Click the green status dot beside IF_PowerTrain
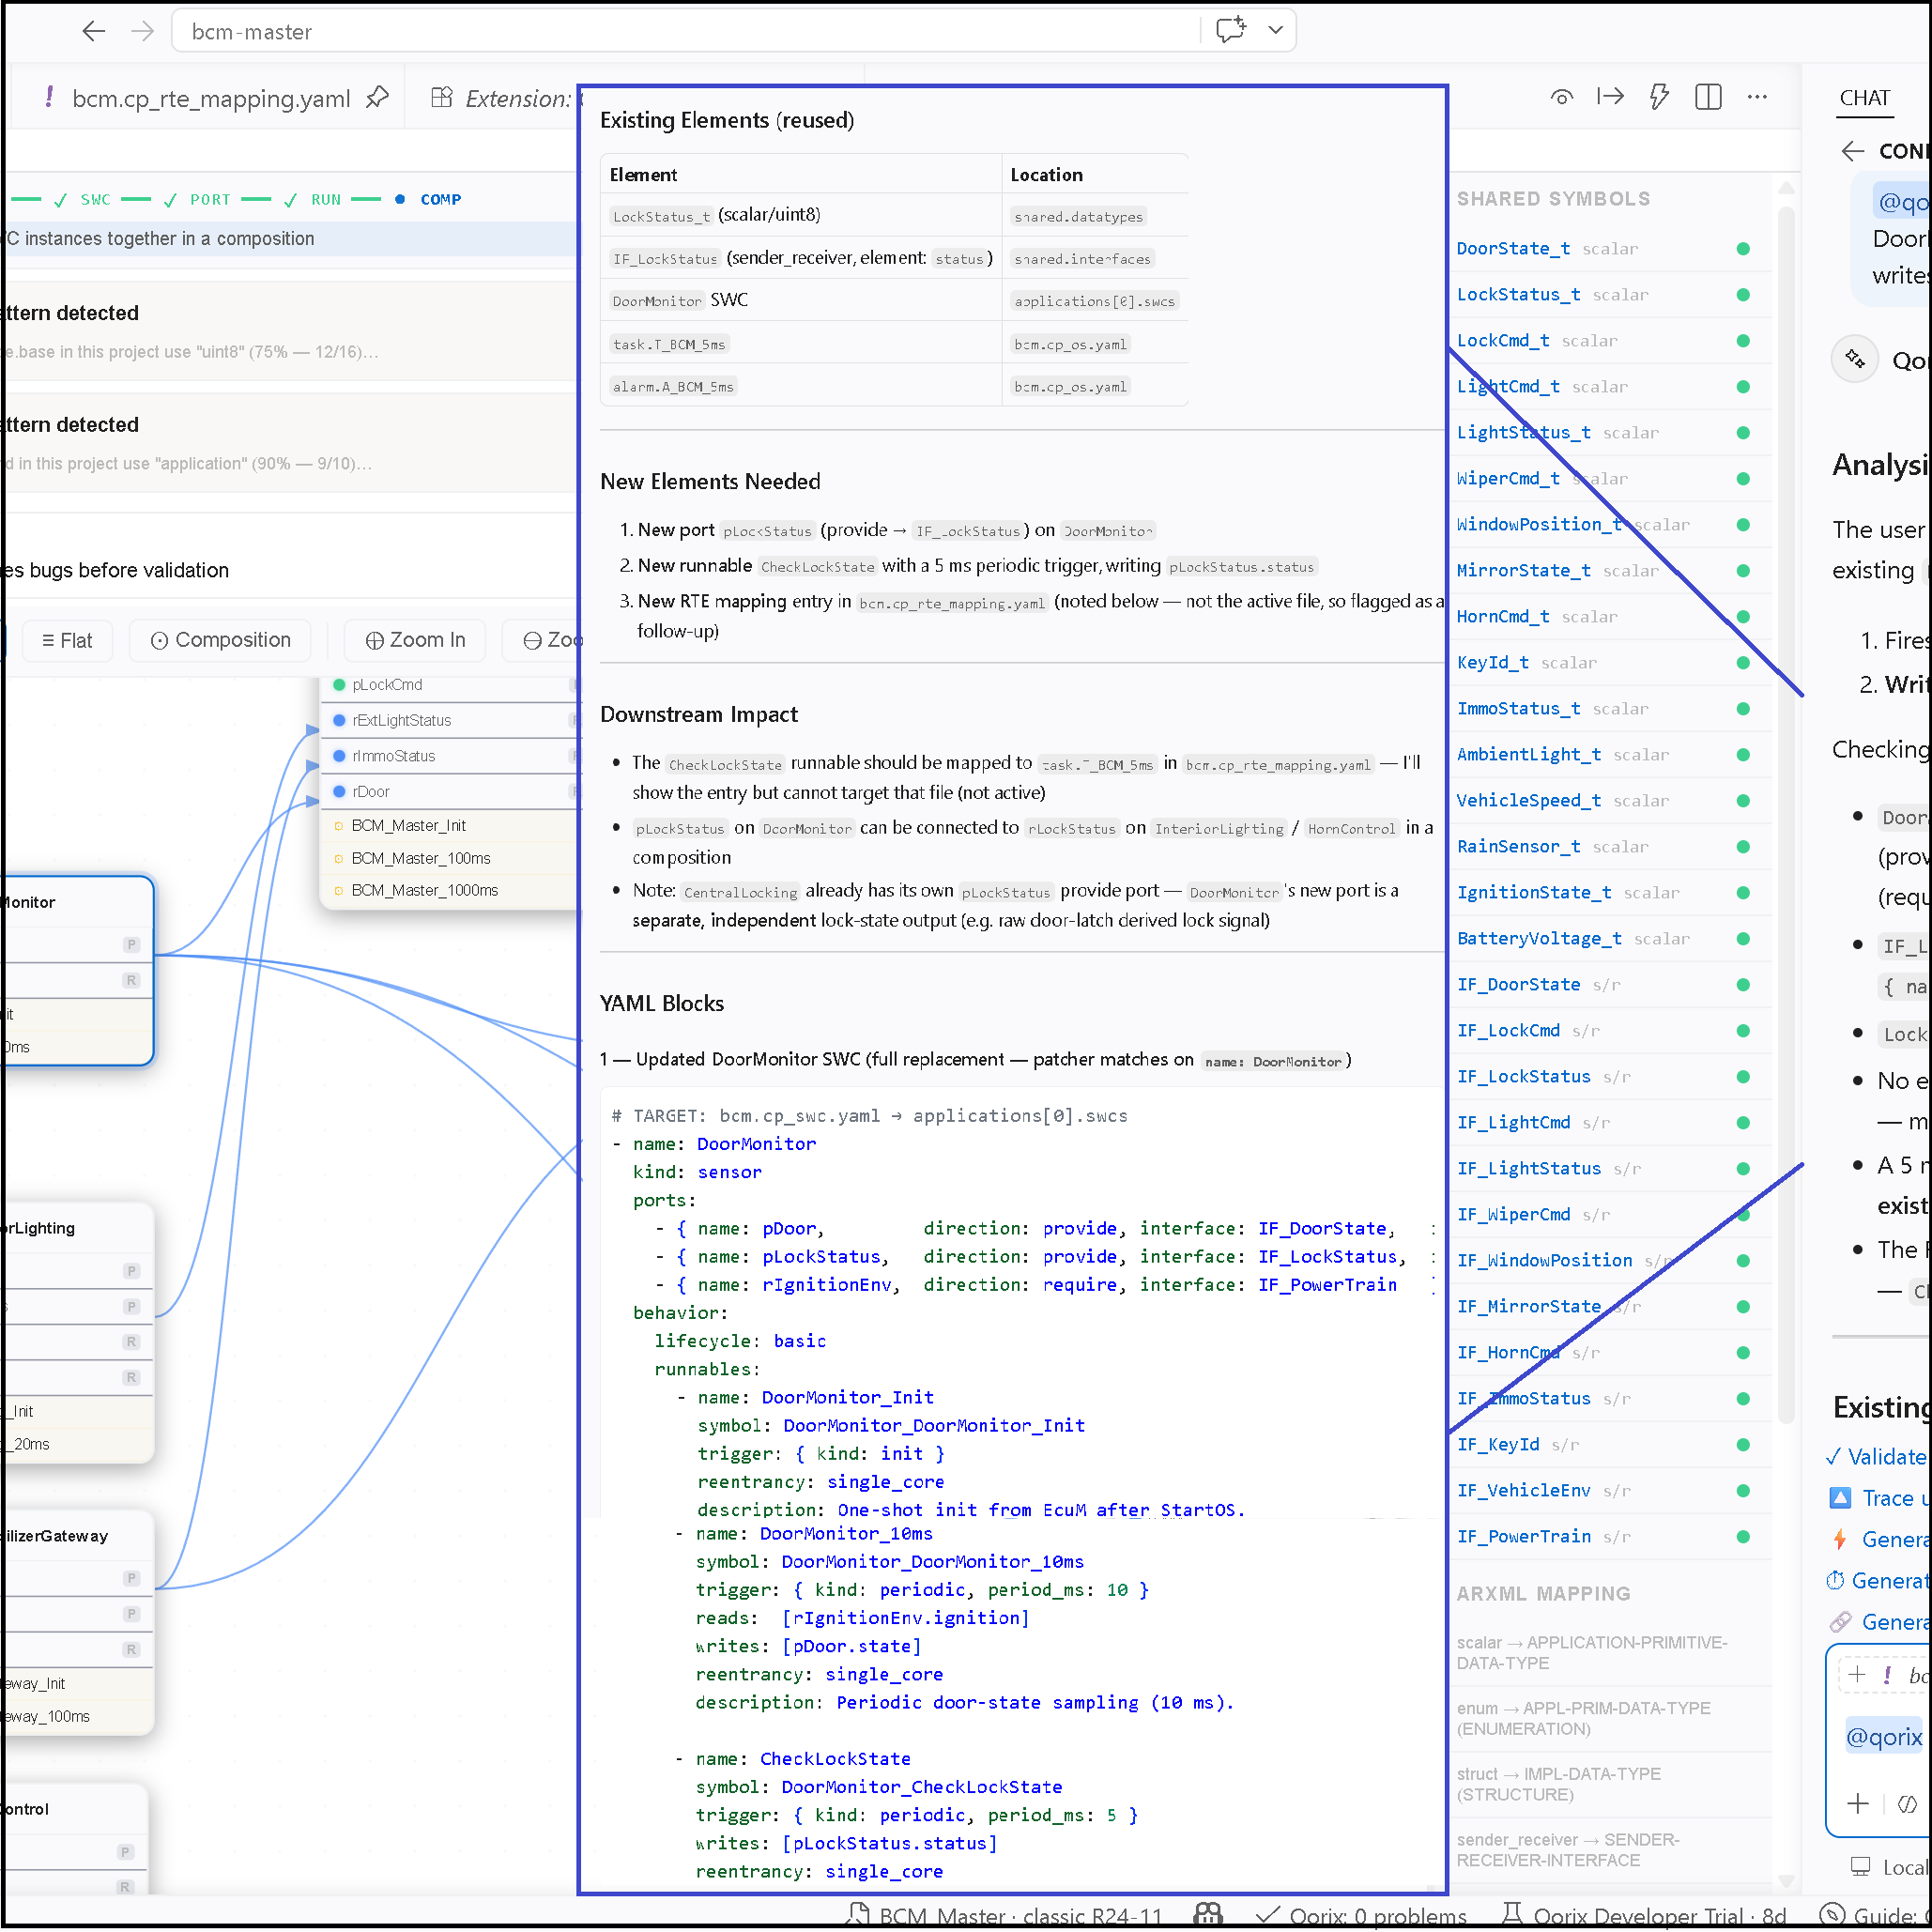The width and height of the screenshot is (1932, 1932). 1743,1537
